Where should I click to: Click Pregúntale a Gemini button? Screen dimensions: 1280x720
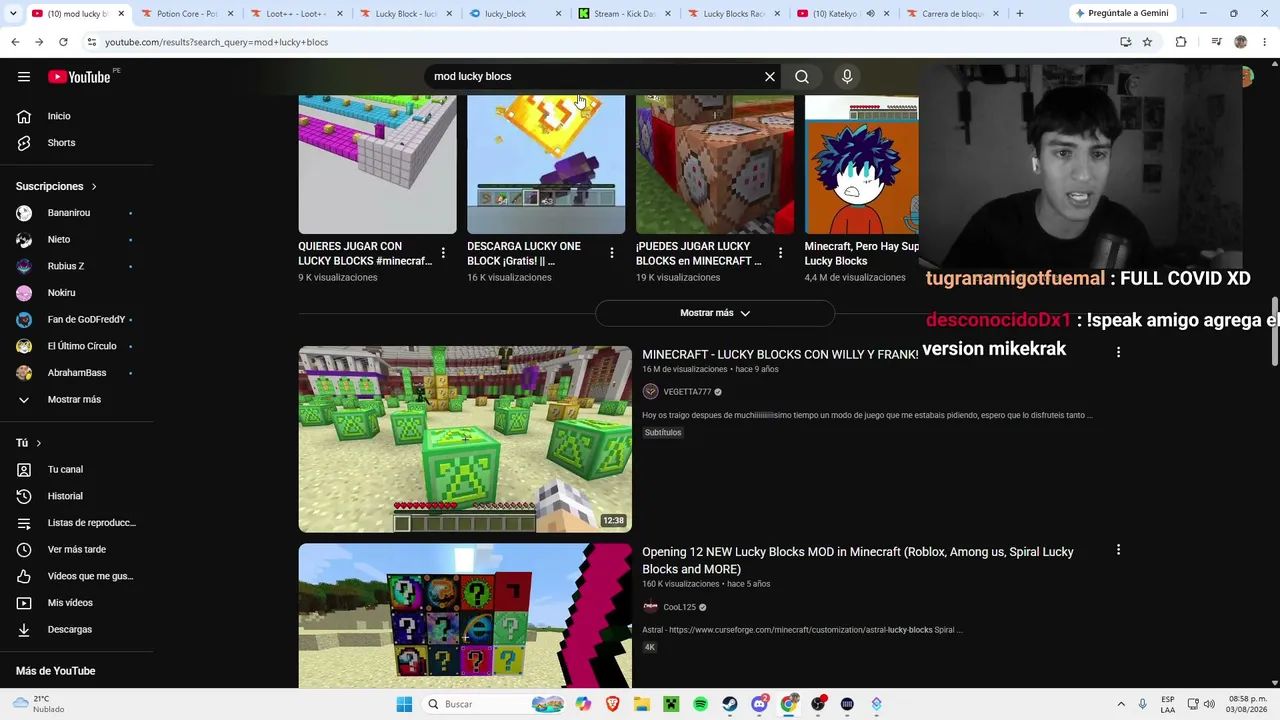(1122, 13)
